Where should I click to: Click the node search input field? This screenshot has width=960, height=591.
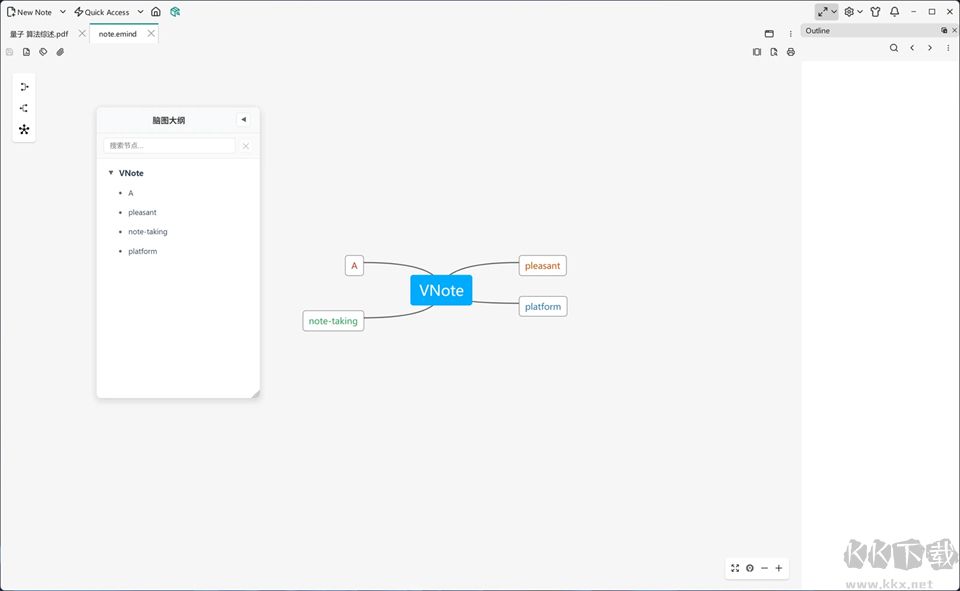[170, 146]
